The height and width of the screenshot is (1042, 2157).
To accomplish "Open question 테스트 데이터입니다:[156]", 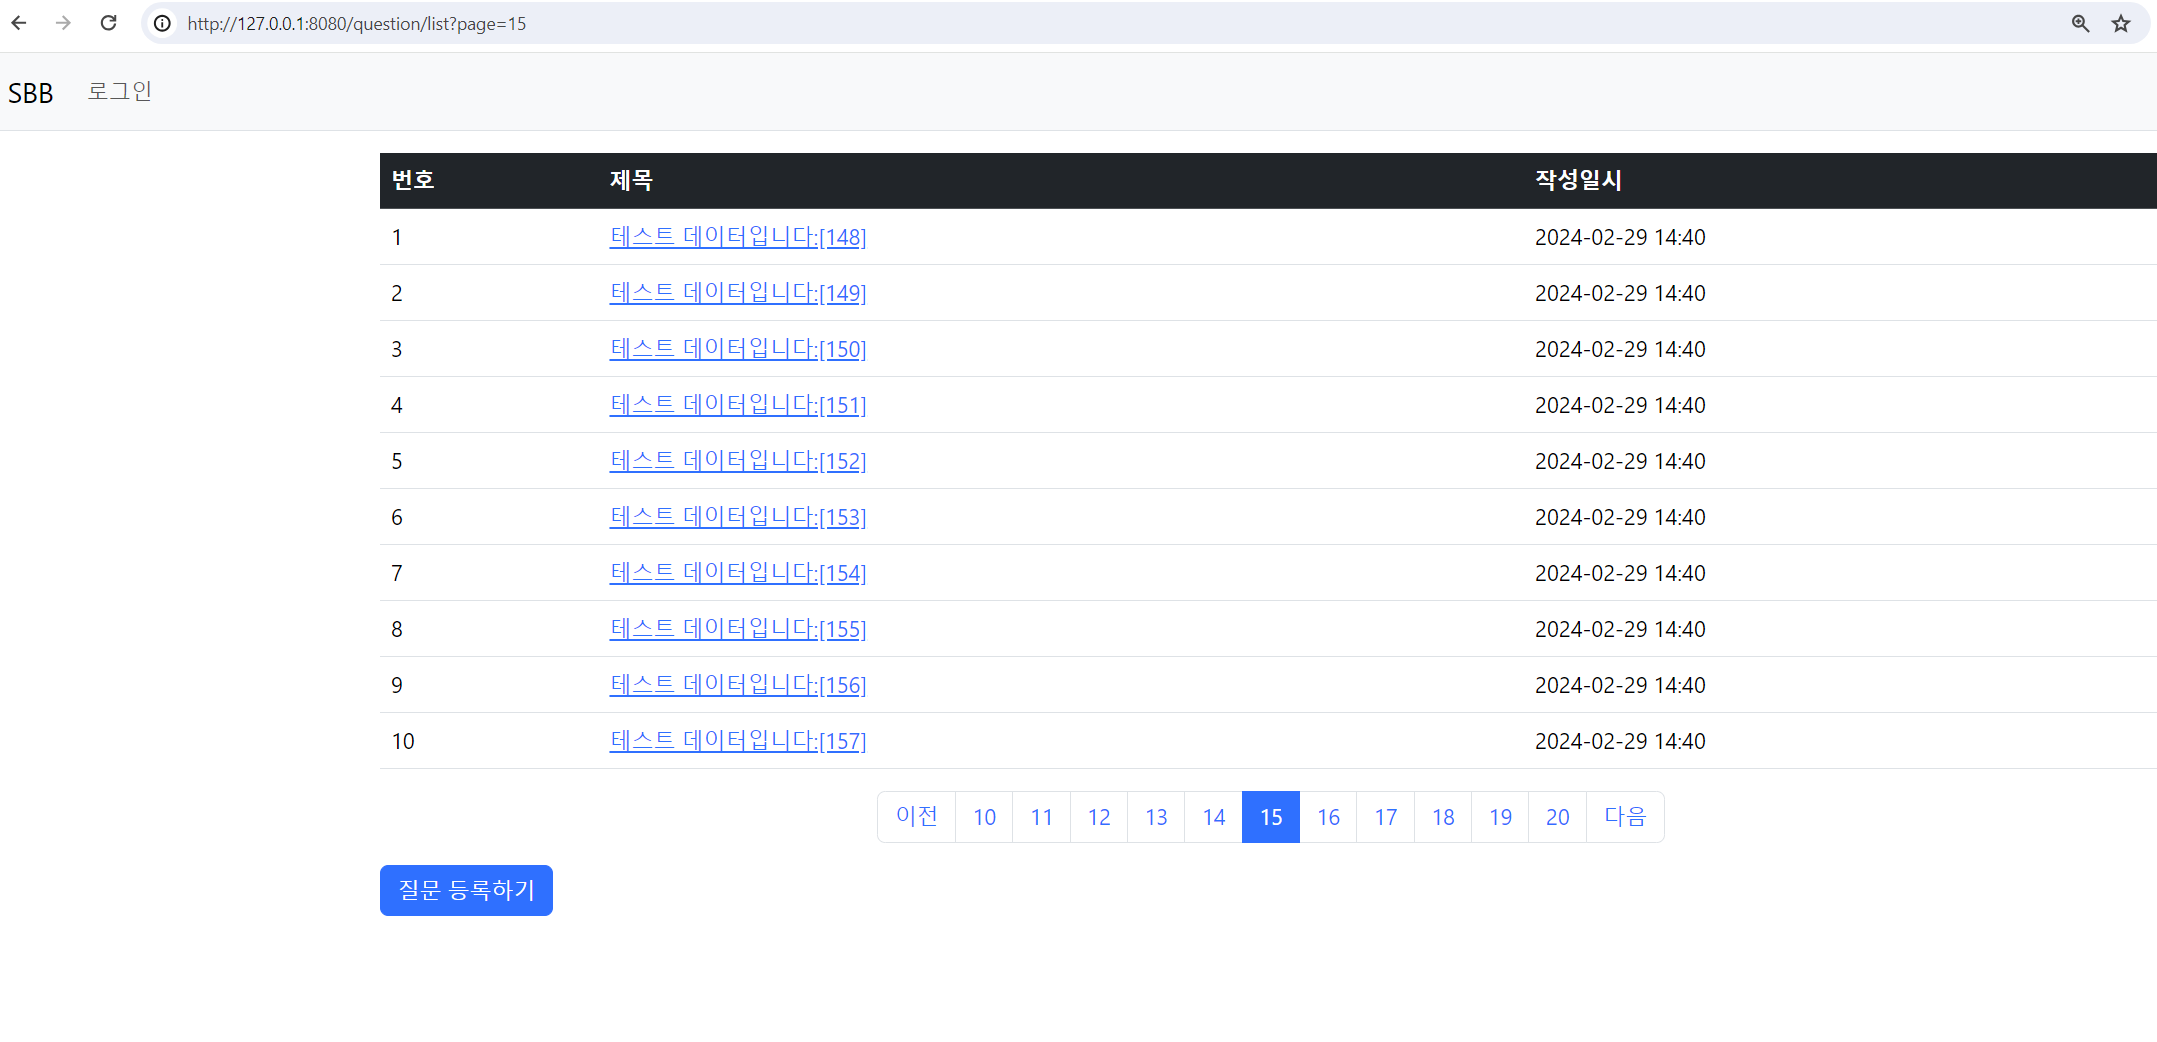I will pos(738,685).
